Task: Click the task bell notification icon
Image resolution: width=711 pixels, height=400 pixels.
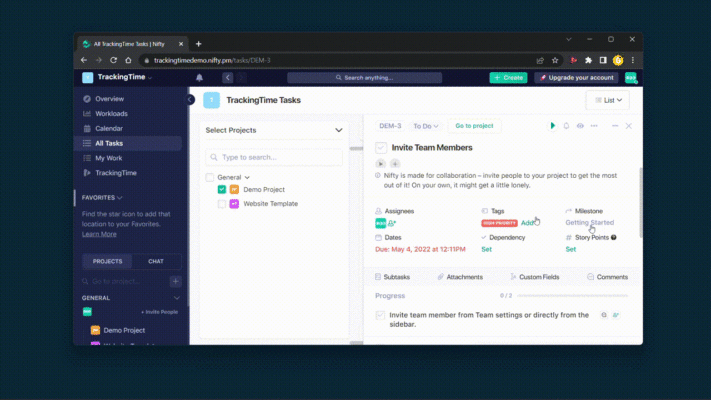Action: coord(566,126)
